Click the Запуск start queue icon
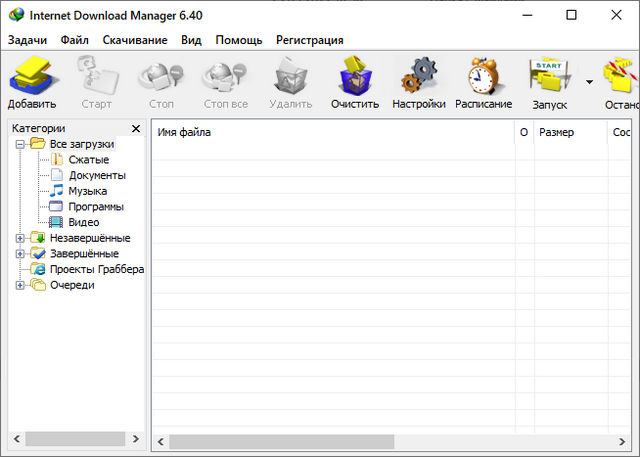Screen dimensions: 640x457 pyautogui.click(x=549, y=77)
